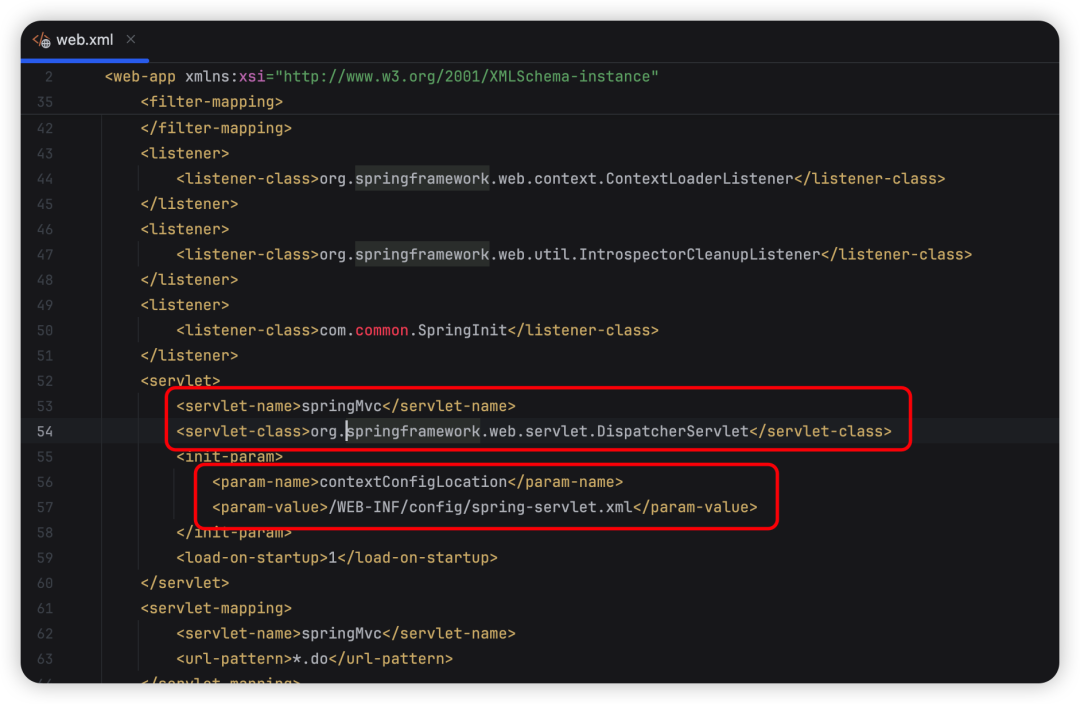This screenshot has width=1080, height=704.
Task: Click the sticky filter-mapping line 35
Action: pyautogui.click(x=212, y=102)
